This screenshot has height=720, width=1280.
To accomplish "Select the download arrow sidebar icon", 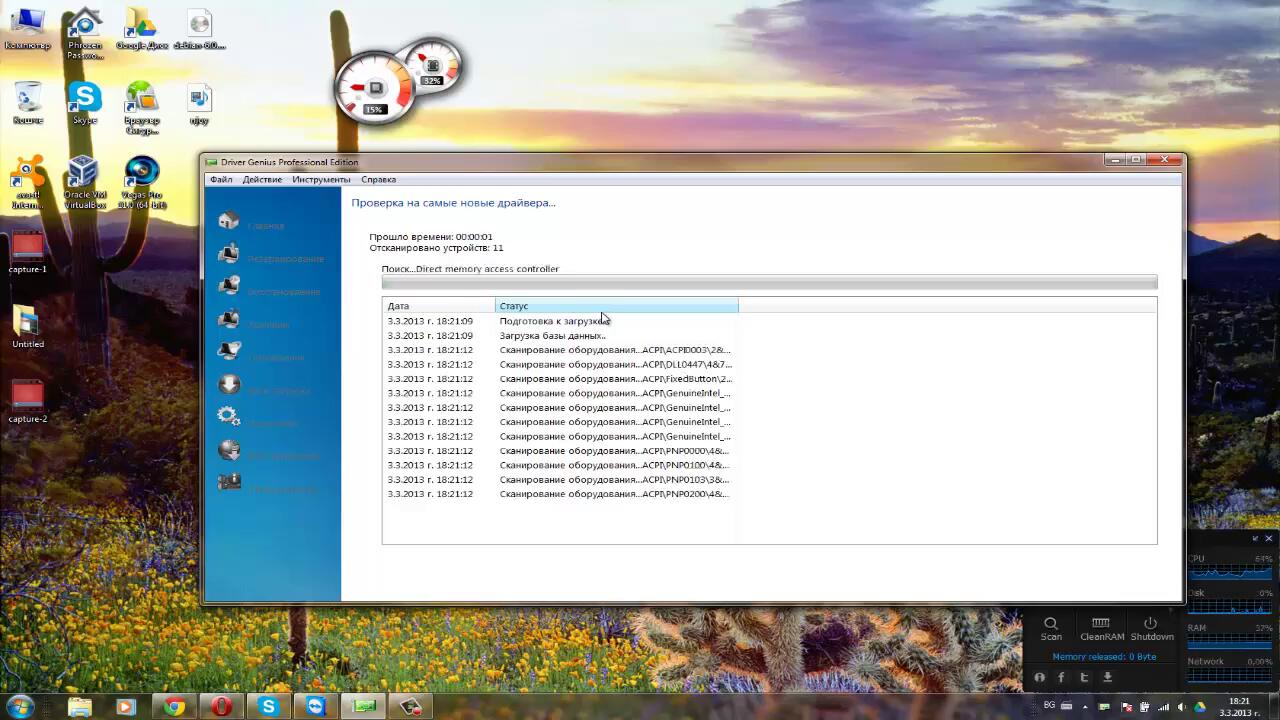I will [x=229, y=385].
